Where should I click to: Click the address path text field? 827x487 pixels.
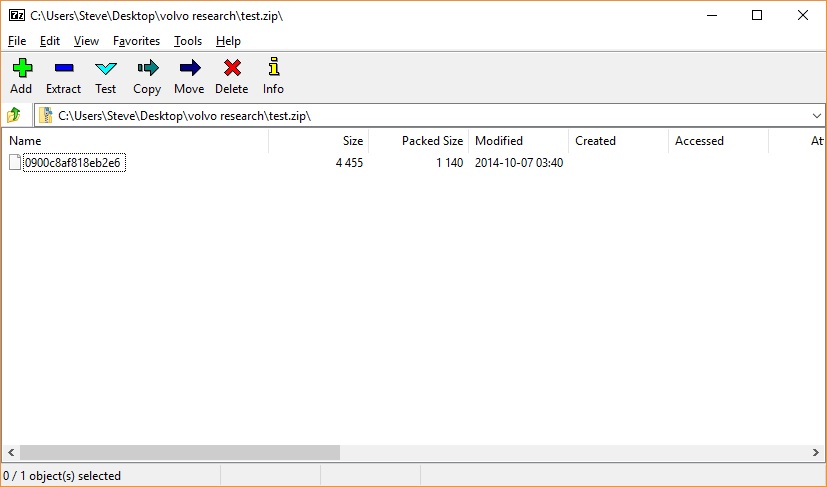pos(431,116)
